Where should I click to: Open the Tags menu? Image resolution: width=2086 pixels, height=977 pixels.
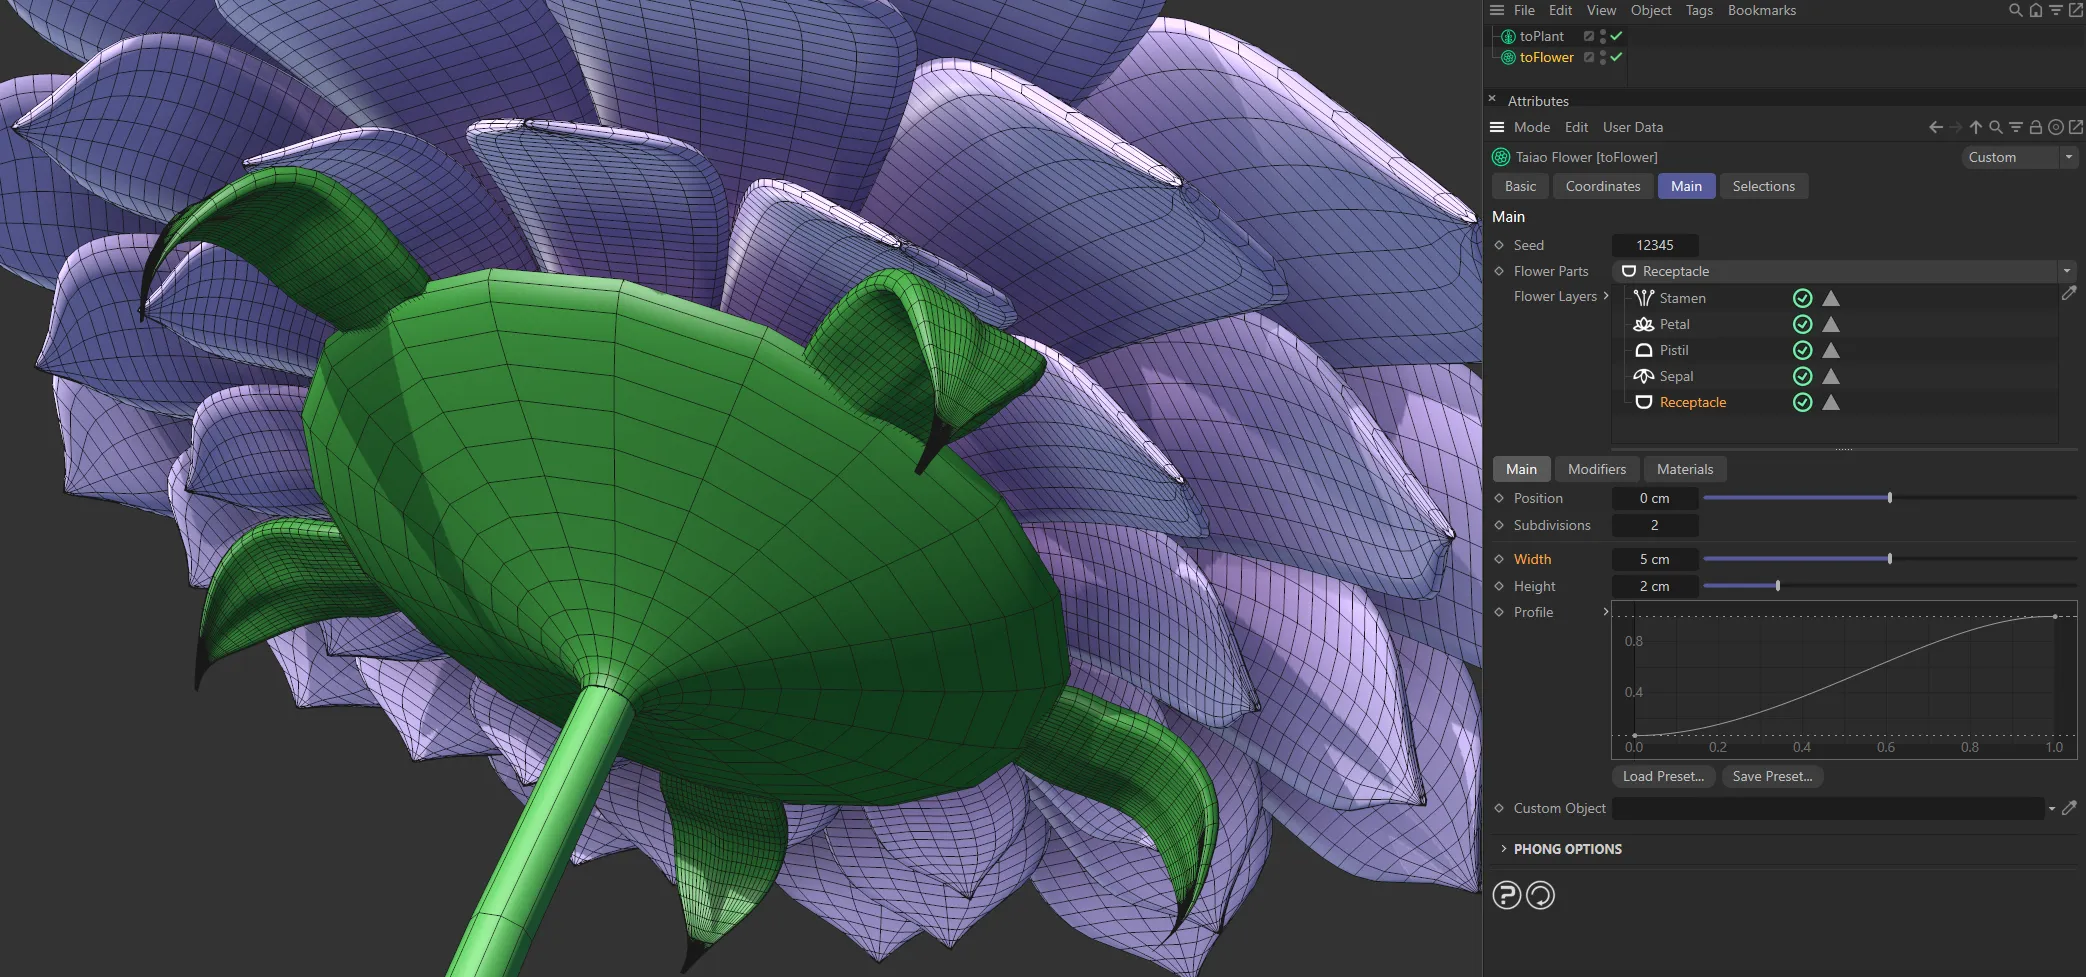(x=1698, y=10)
